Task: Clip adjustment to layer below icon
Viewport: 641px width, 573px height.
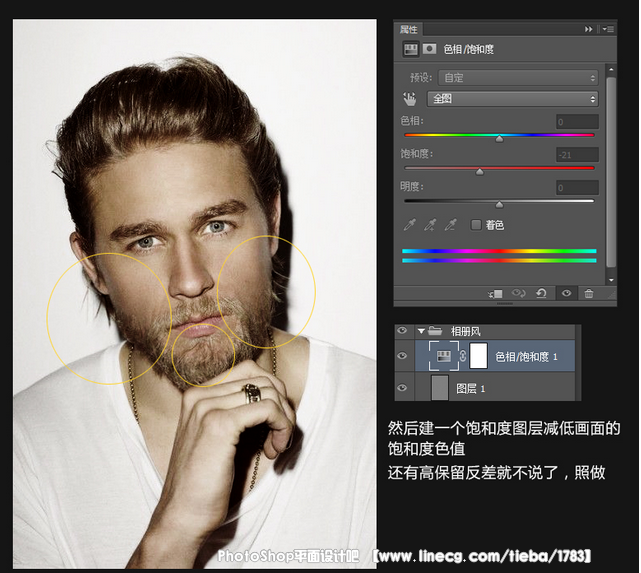Action: (496, 293)
